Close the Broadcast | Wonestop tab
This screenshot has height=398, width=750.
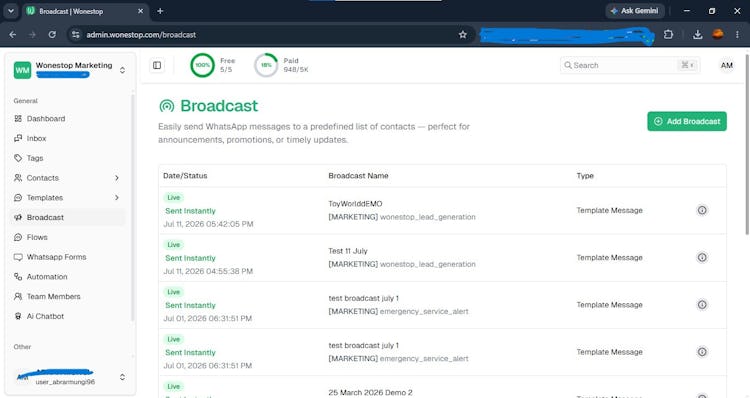click(x=141, y=11)
